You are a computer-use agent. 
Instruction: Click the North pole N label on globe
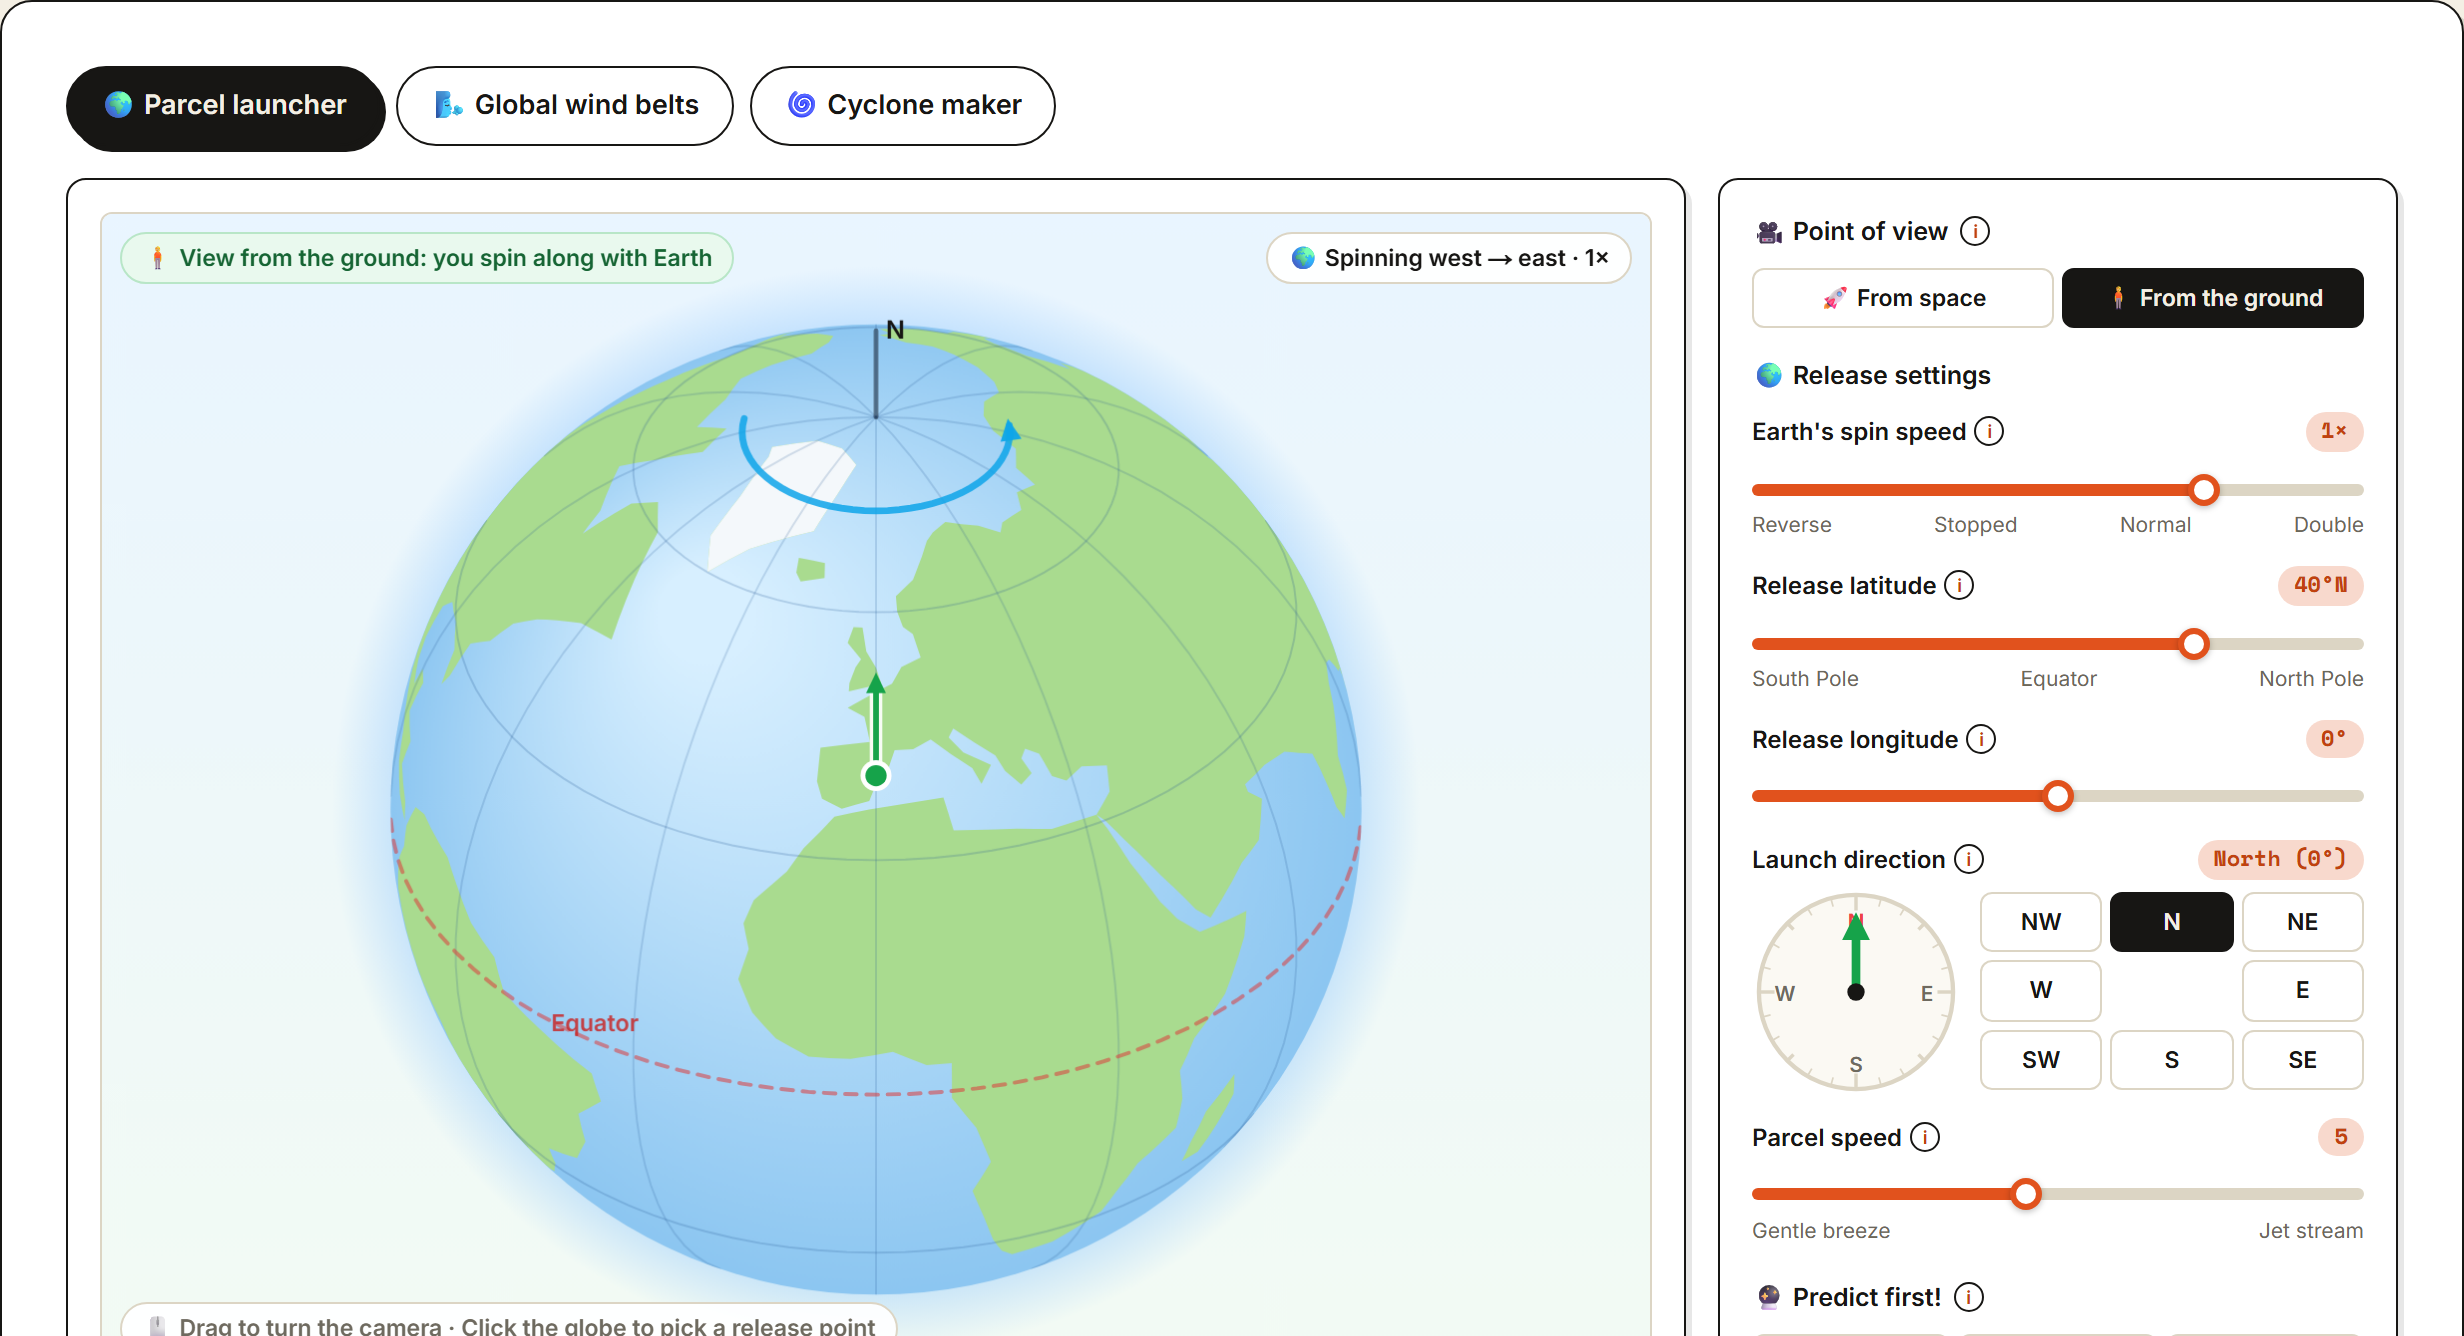pyautogui.click(x=895, y=330)
